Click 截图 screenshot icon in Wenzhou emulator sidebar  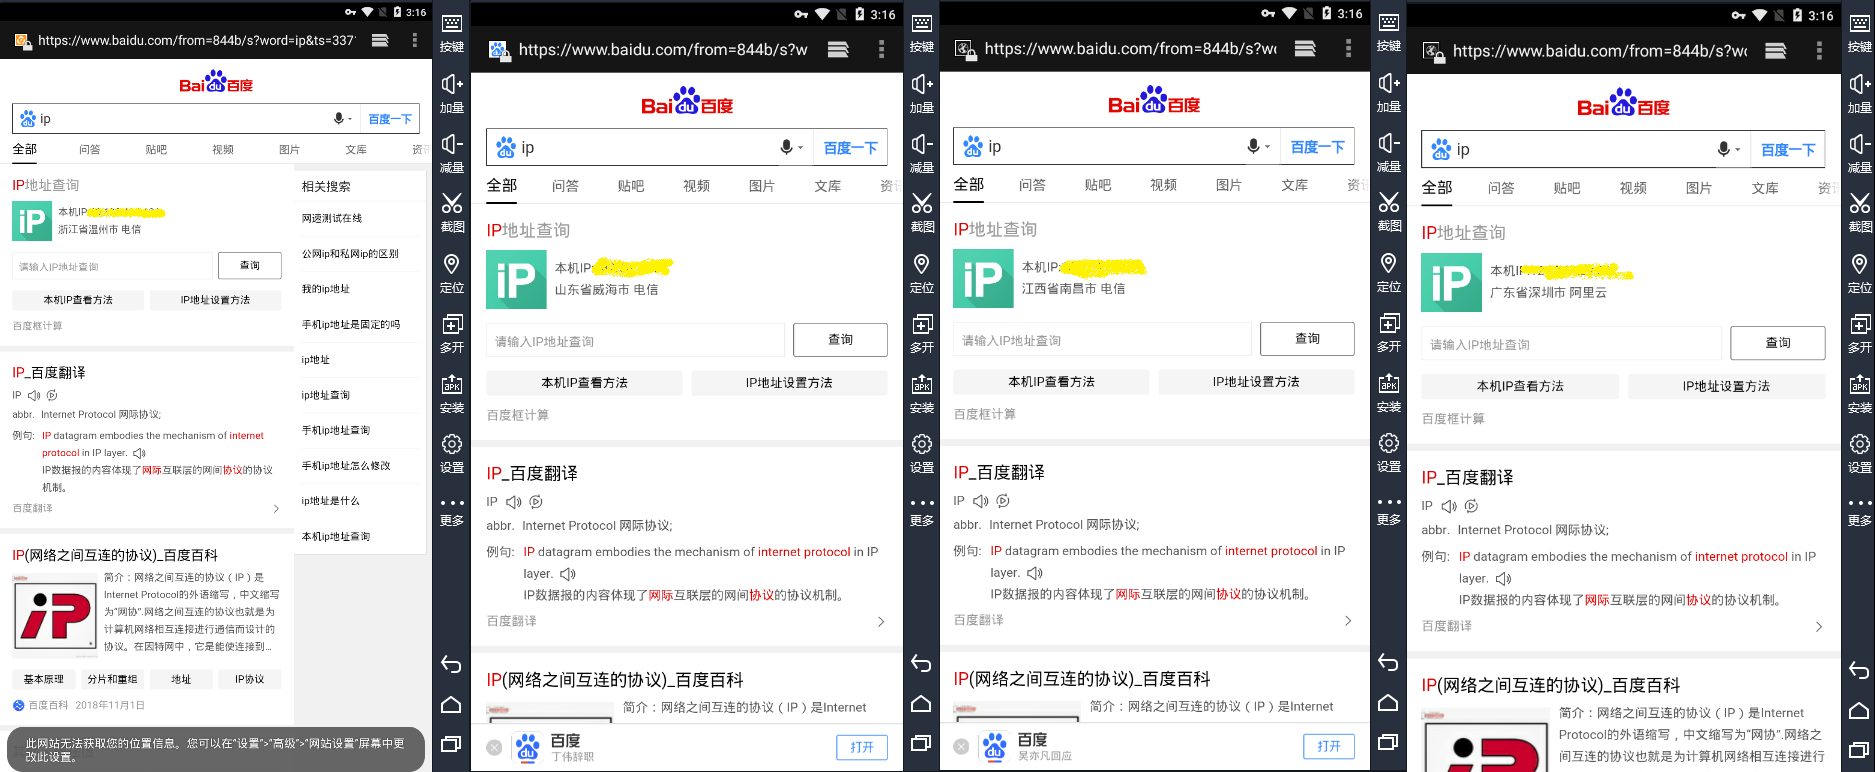coord(452,204)
